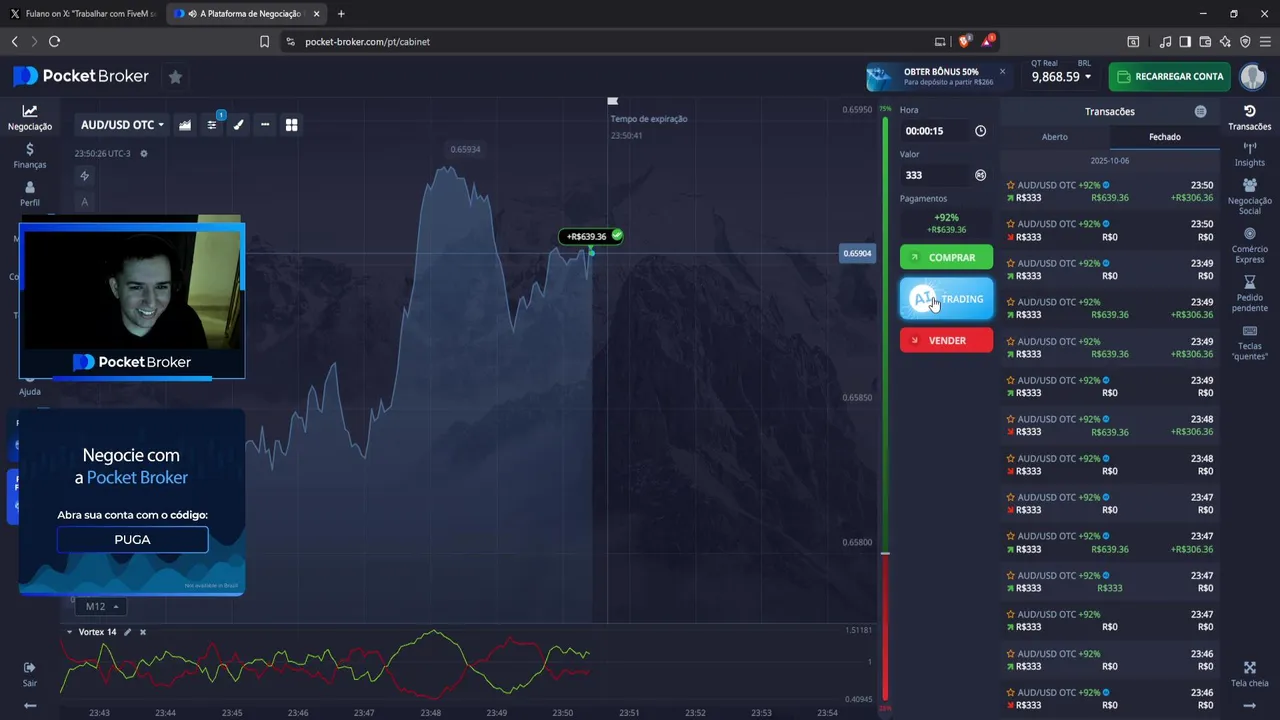Viewport: 1280px width, 720px height.
Task: Launch the AI TRADING button
Action: coord(946,298)
